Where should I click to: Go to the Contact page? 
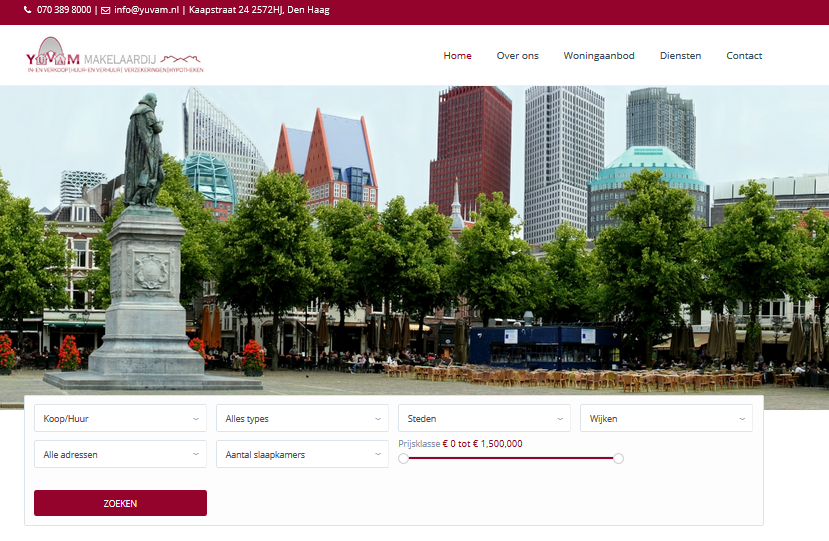click(x=744, y=56)
